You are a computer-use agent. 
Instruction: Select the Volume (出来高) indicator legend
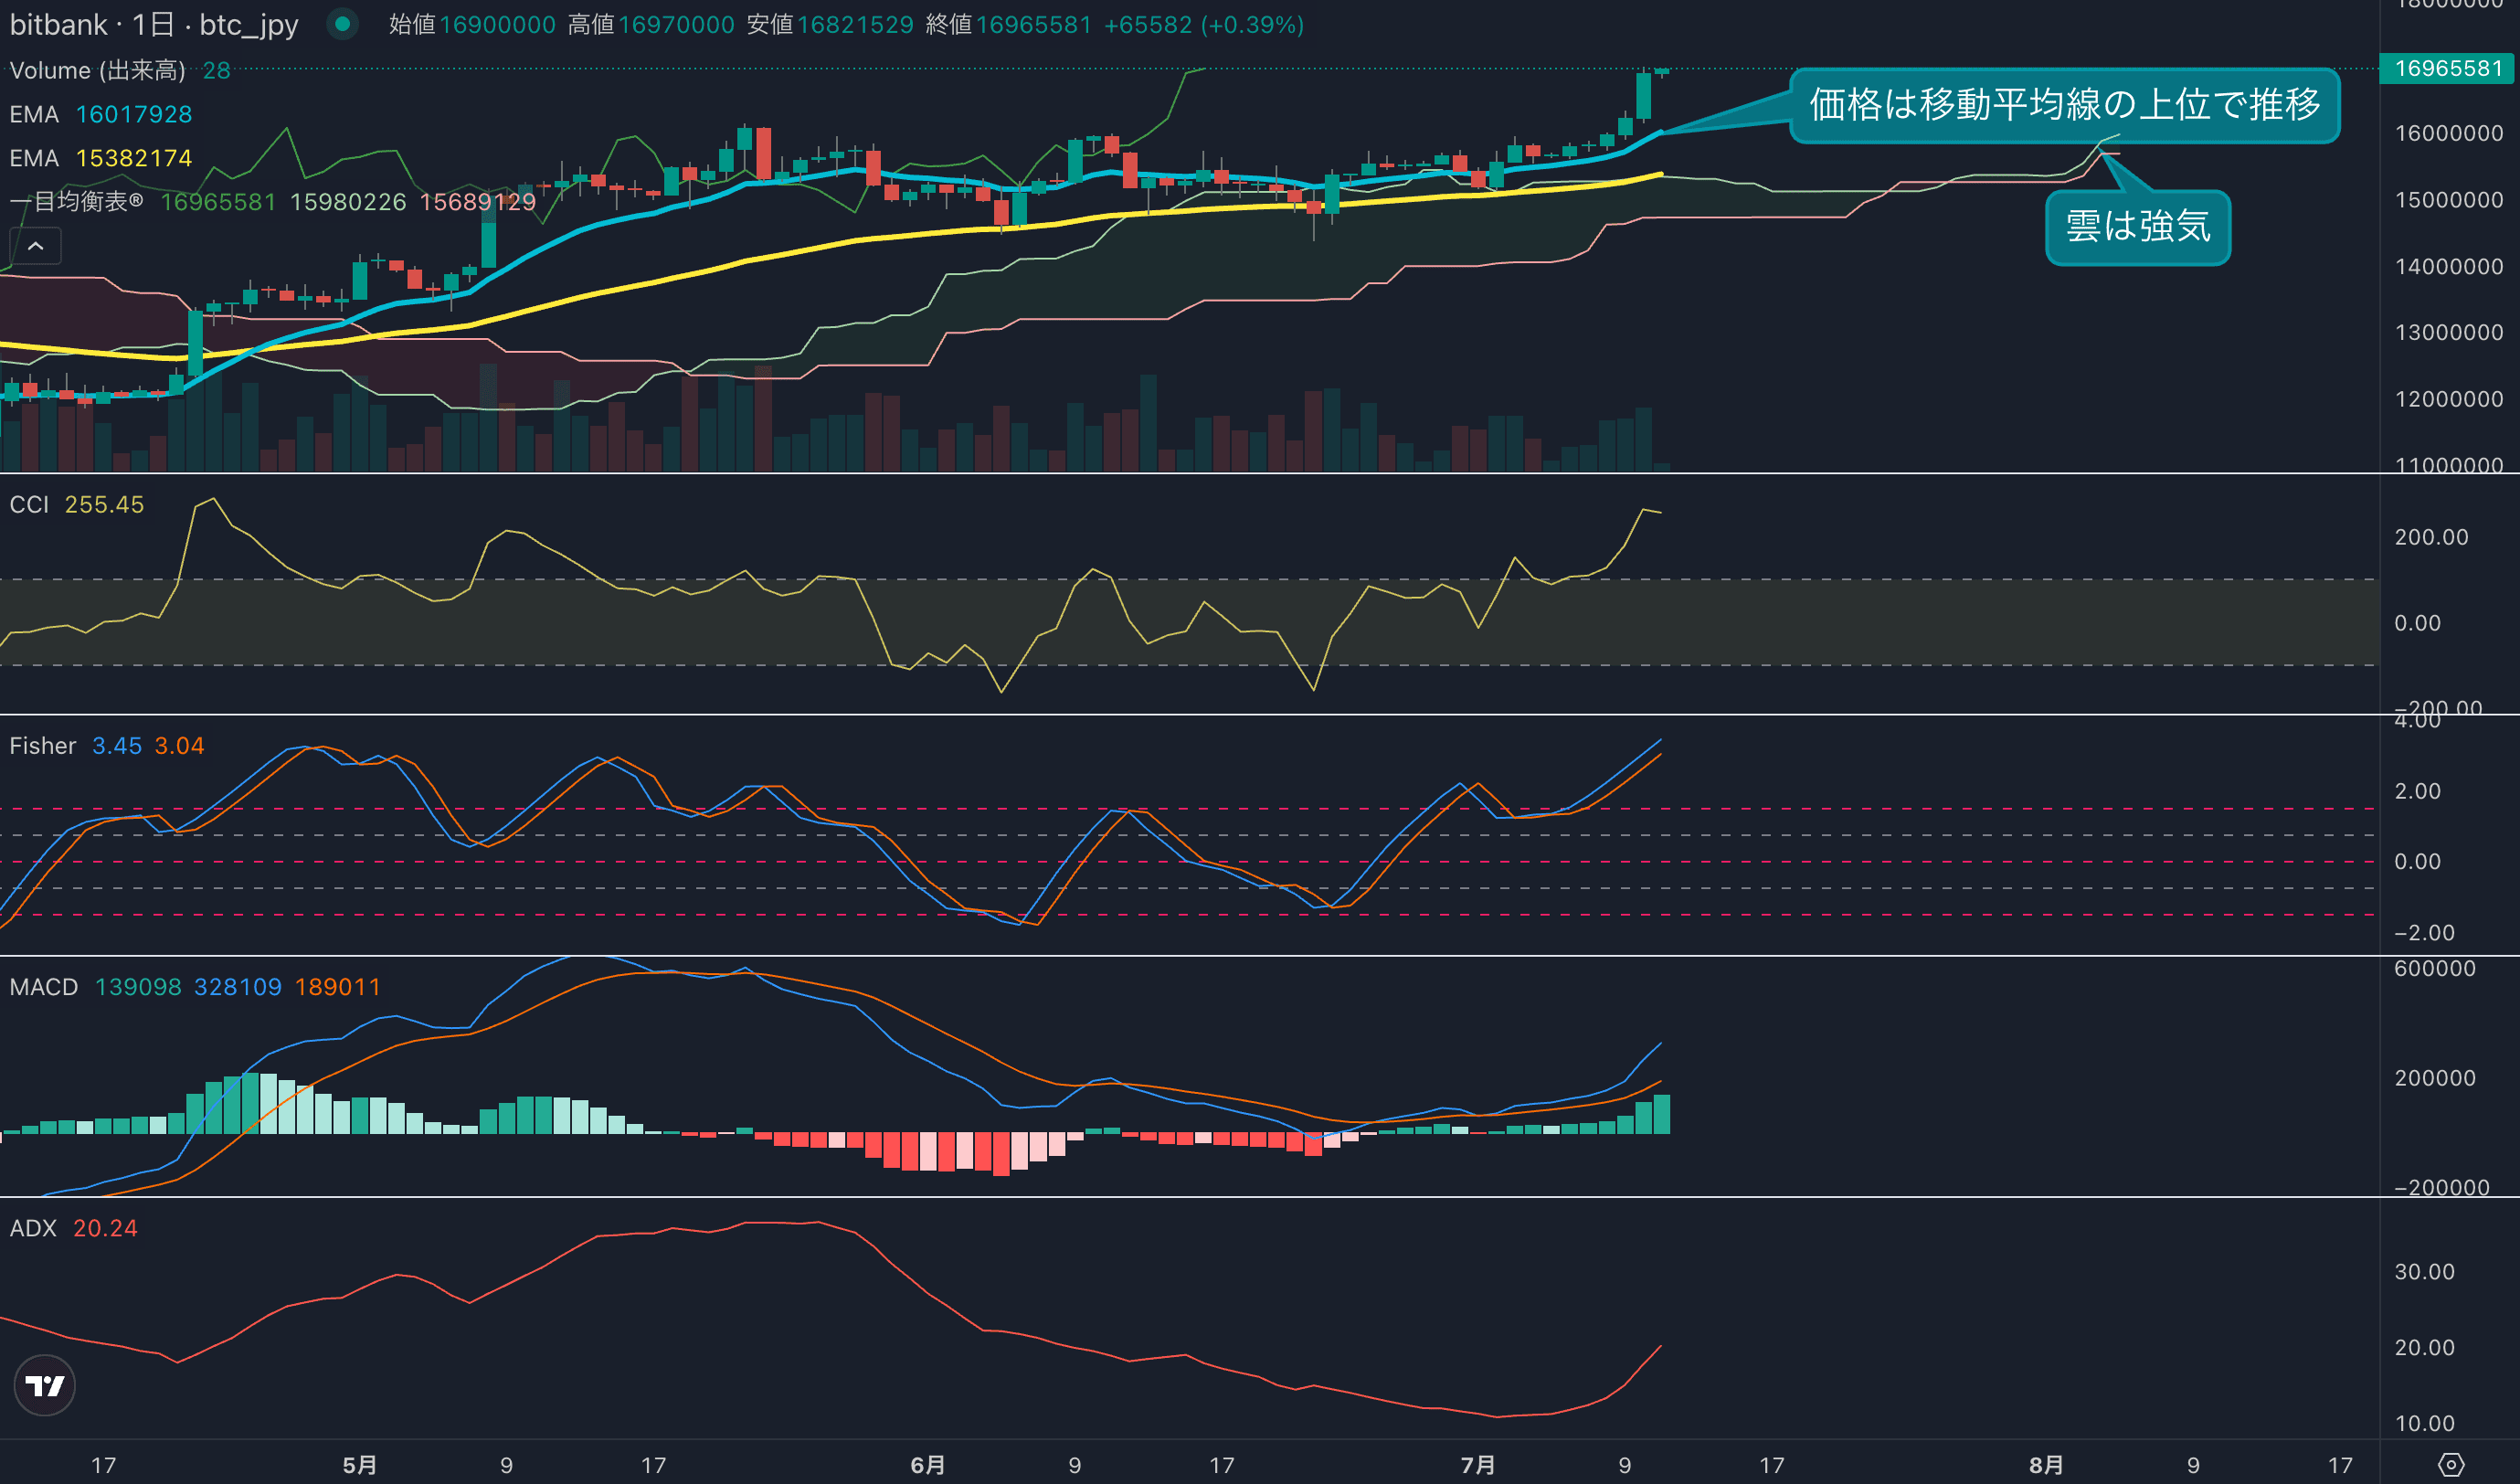97,70
